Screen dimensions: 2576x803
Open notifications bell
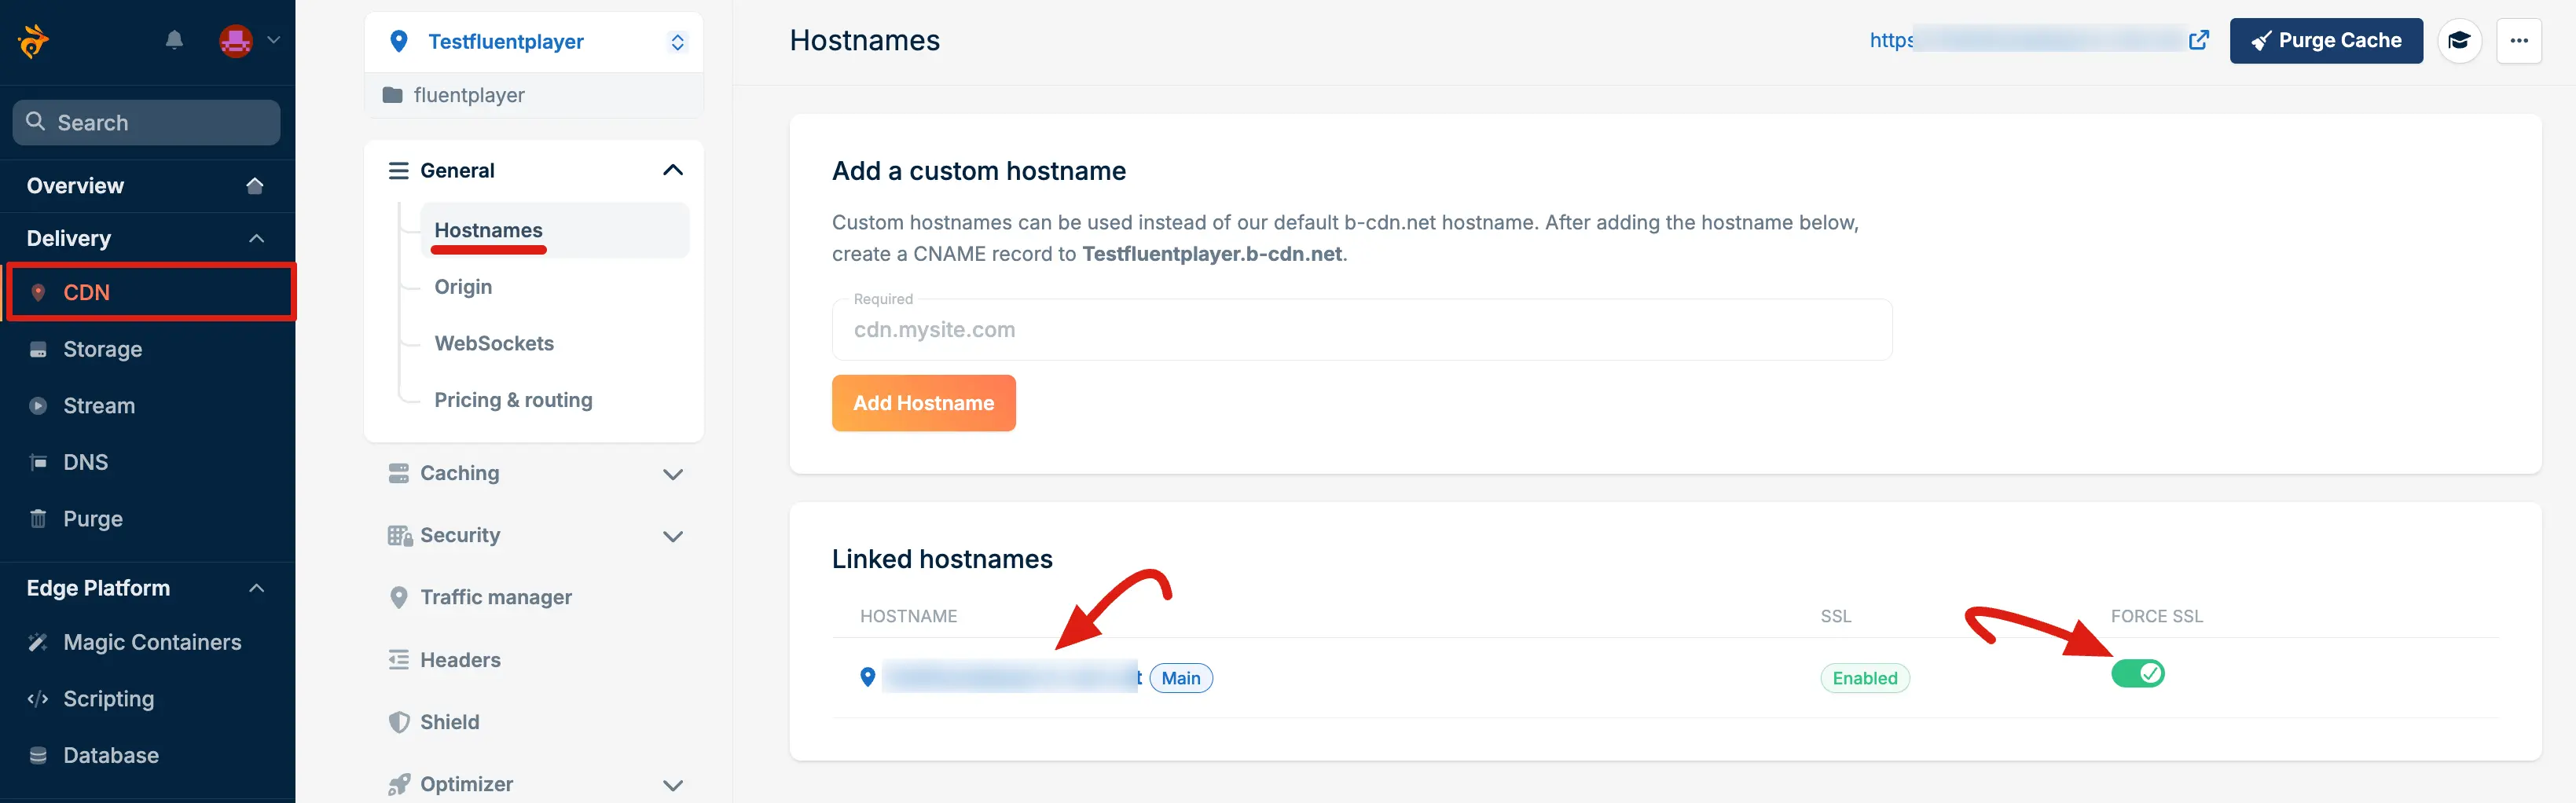174,40
